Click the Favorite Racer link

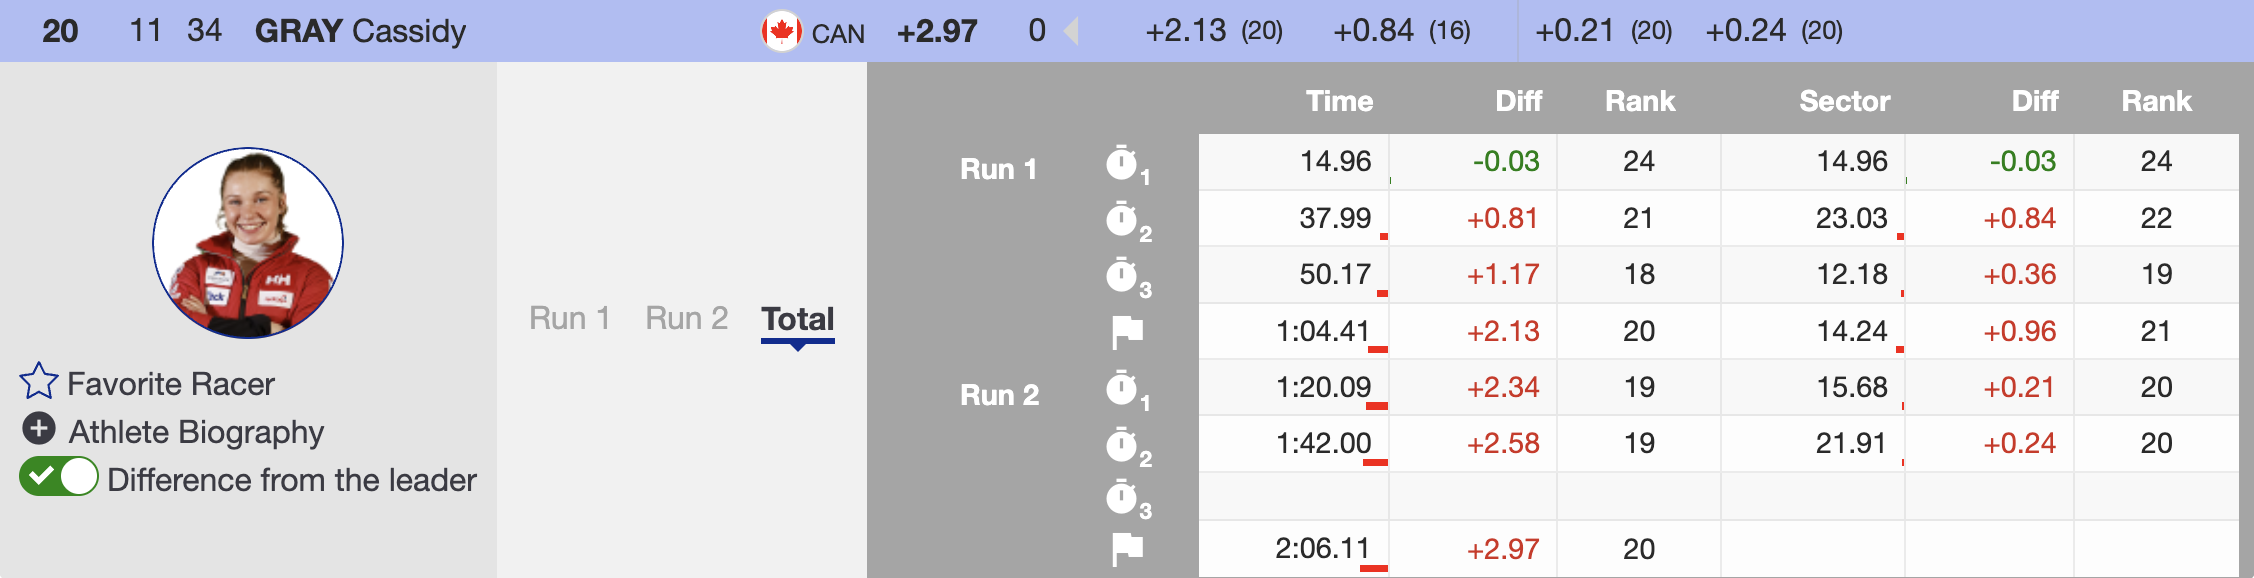(x=170, y=384)
